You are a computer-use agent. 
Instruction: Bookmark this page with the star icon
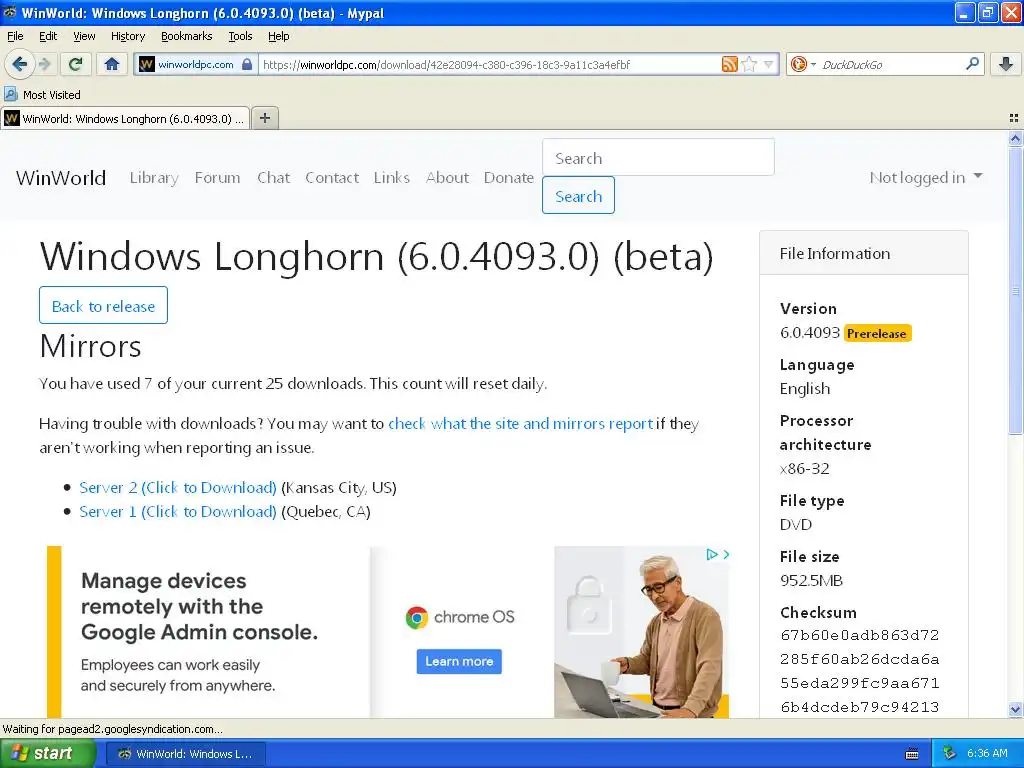750,64
